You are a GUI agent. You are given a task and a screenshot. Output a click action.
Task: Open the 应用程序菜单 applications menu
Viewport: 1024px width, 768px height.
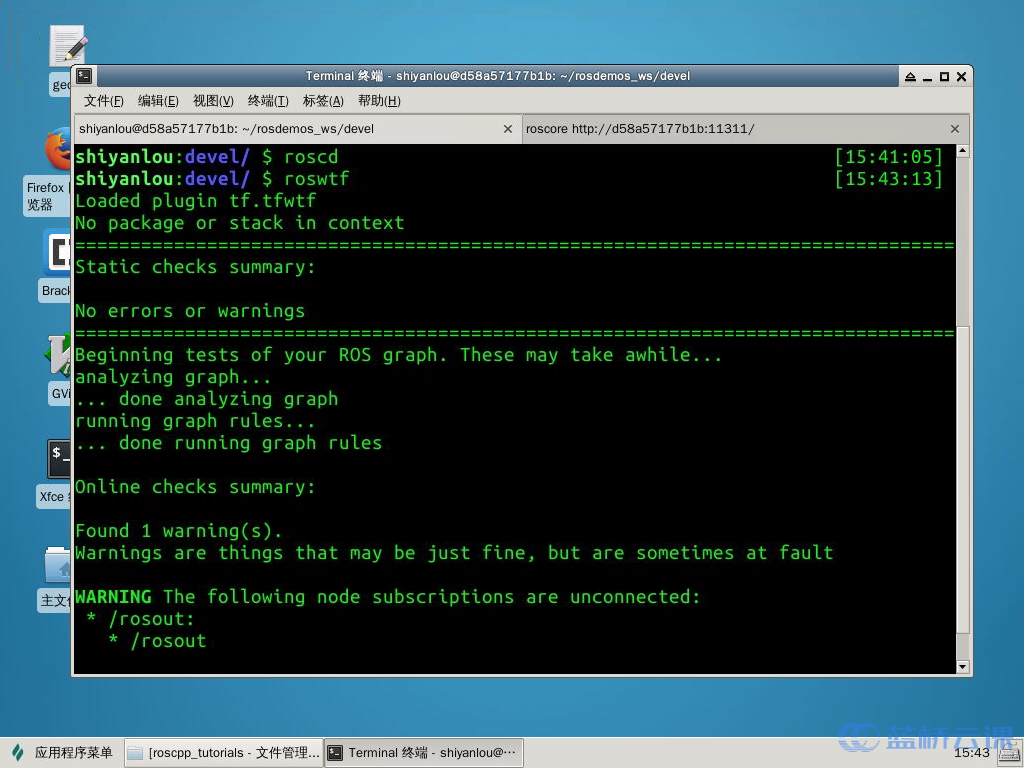(x=62, y=752)
